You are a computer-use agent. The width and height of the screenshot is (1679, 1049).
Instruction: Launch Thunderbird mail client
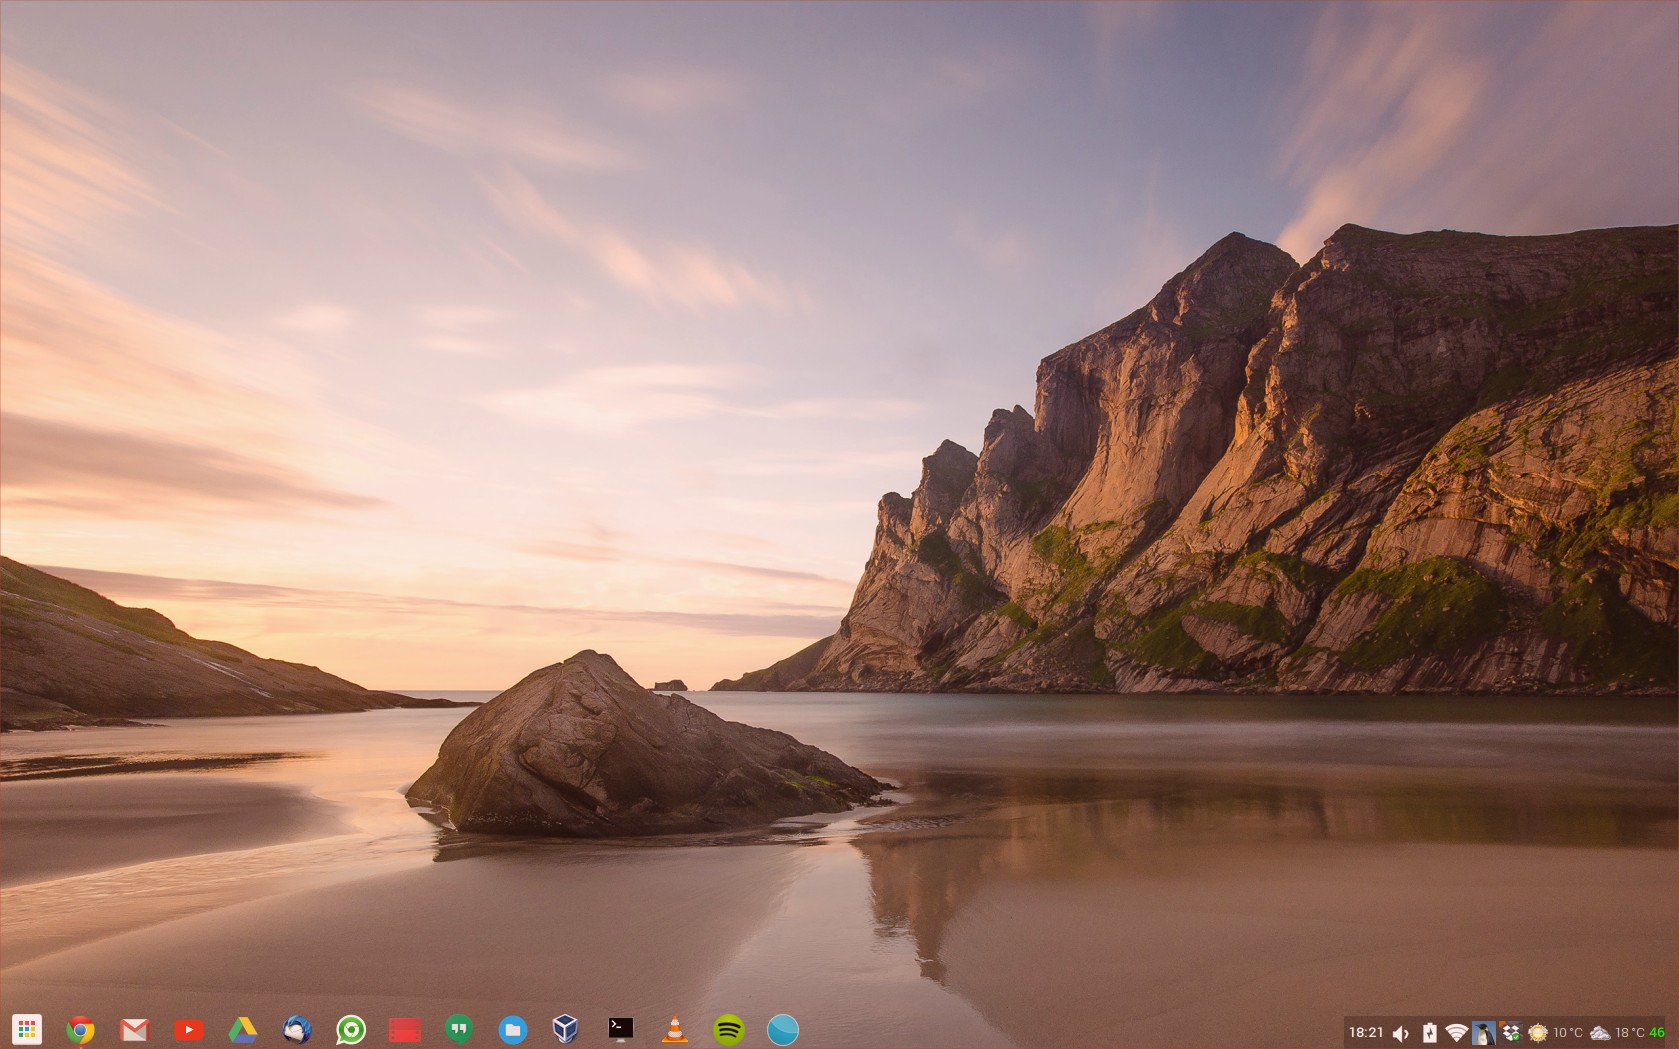297,1029
